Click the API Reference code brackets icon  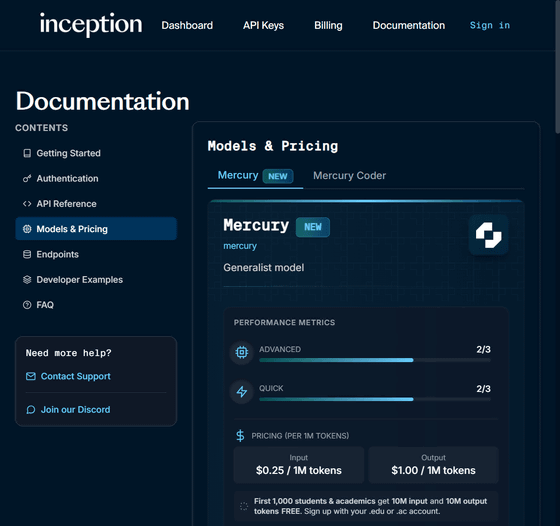pos(27,204)
